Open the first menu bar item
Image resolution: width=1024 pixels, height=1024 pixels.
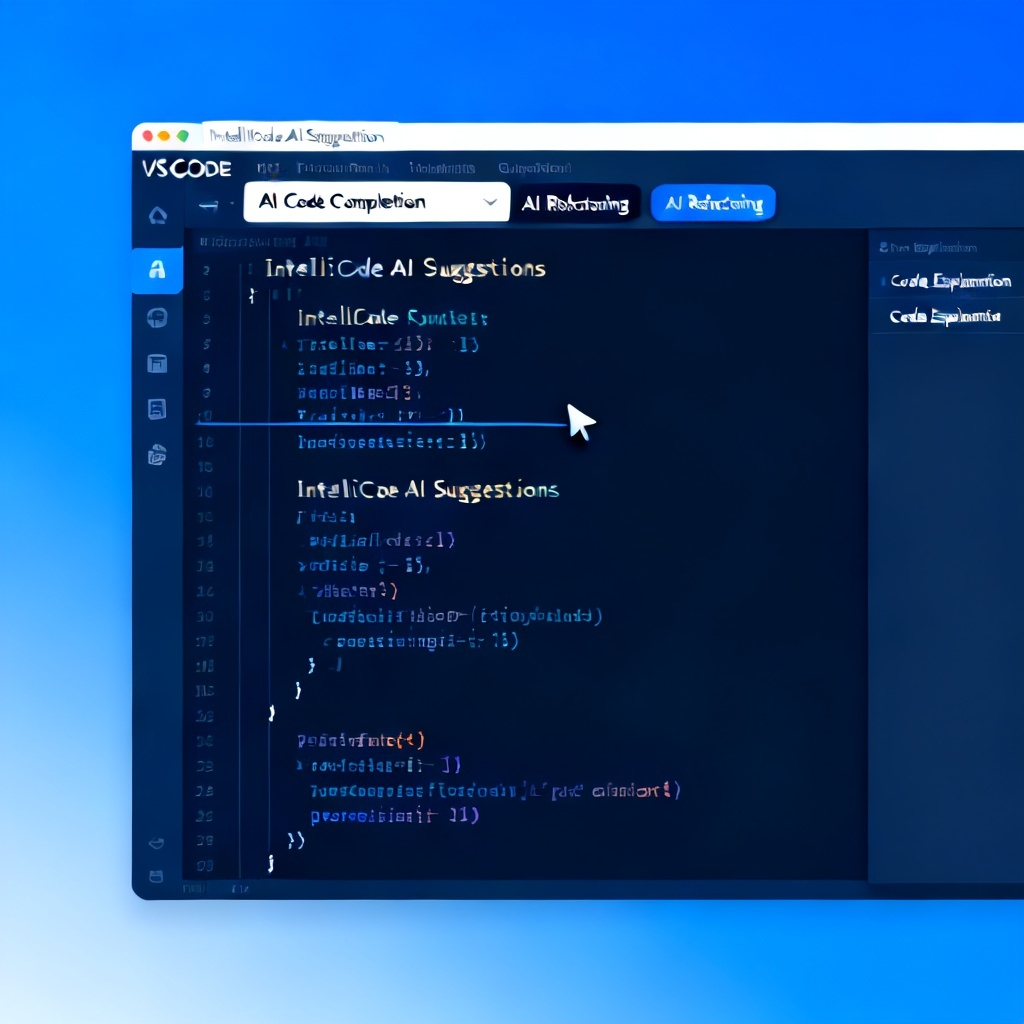[268, 168]
